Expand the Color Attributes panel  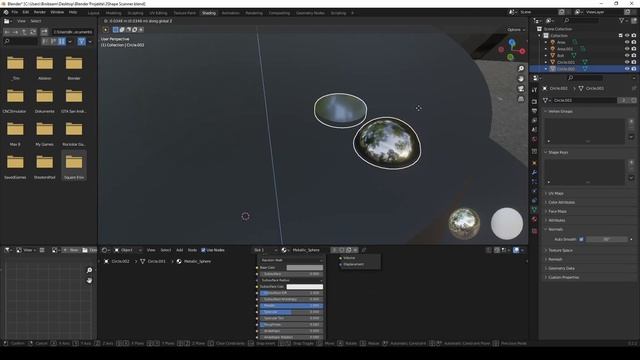tap(561, 202)
